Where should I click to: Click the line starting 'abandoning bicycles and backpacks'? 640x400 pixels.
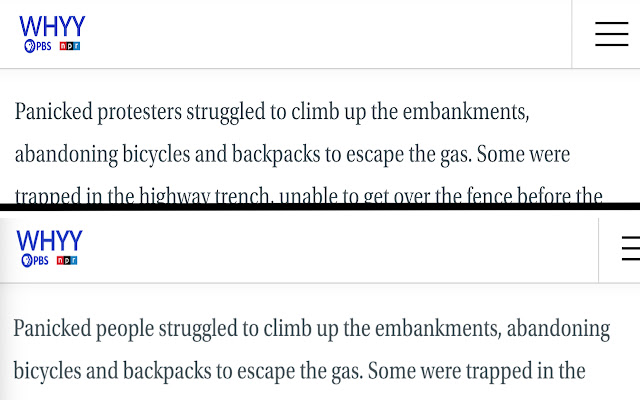[292, 155]
